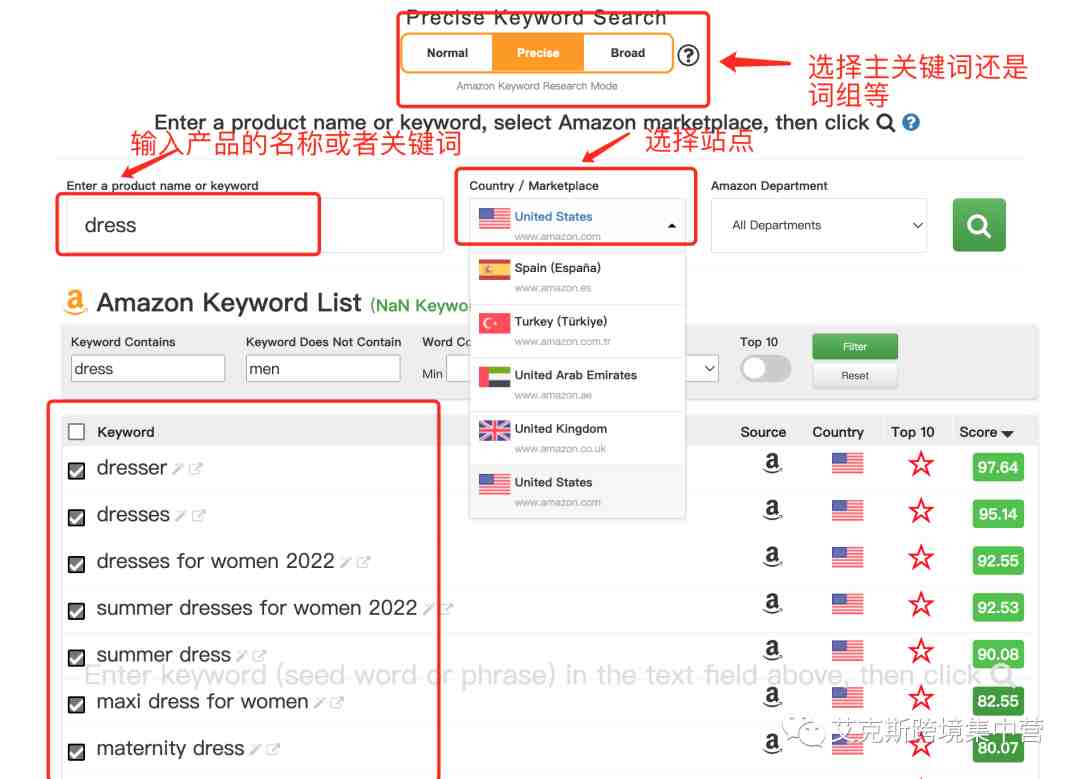Uncheck the maternity dress checkbox
This screenshot has width=1080, height=779.
76,751
